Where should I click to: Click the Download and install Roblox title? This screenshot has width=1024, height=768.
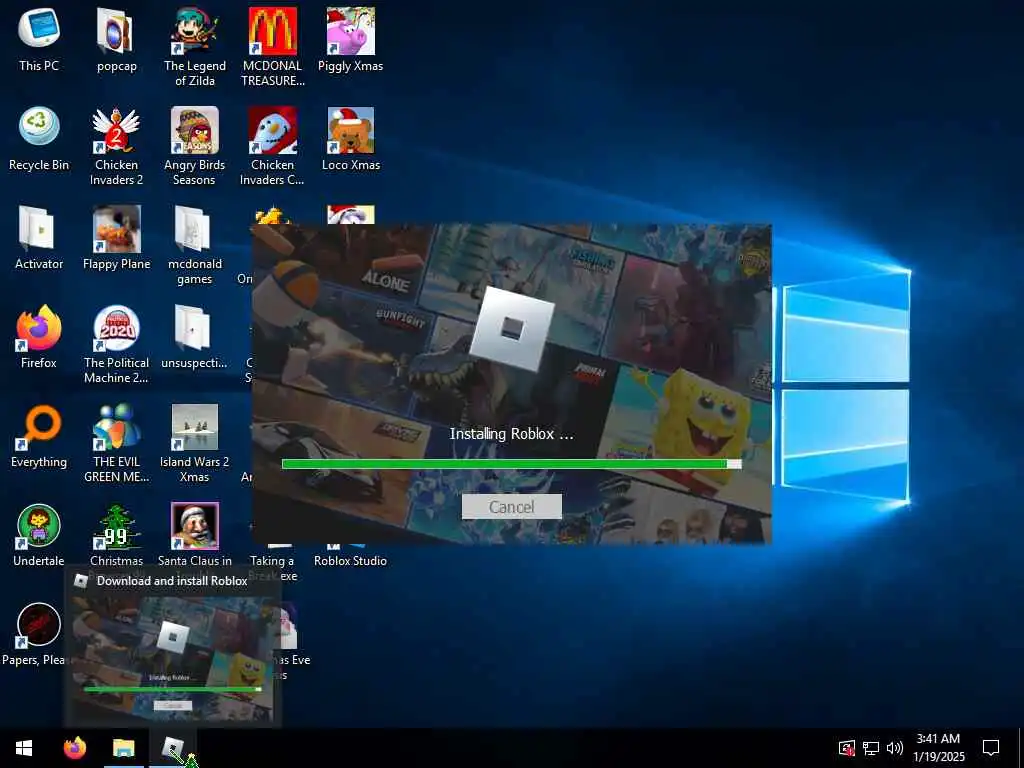point(172,581)
